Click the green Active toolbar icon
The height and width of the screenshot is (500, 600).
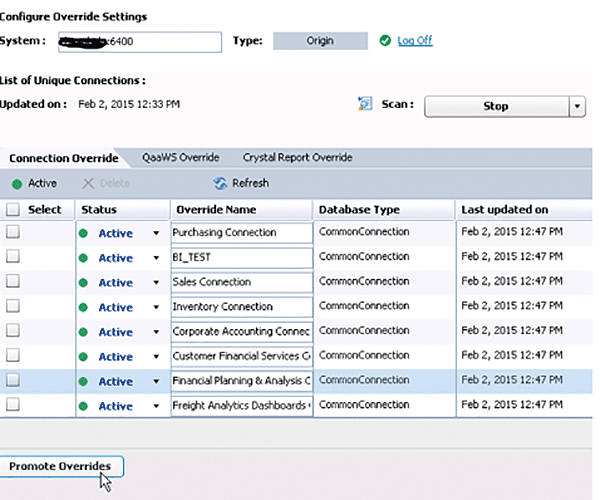17,183
